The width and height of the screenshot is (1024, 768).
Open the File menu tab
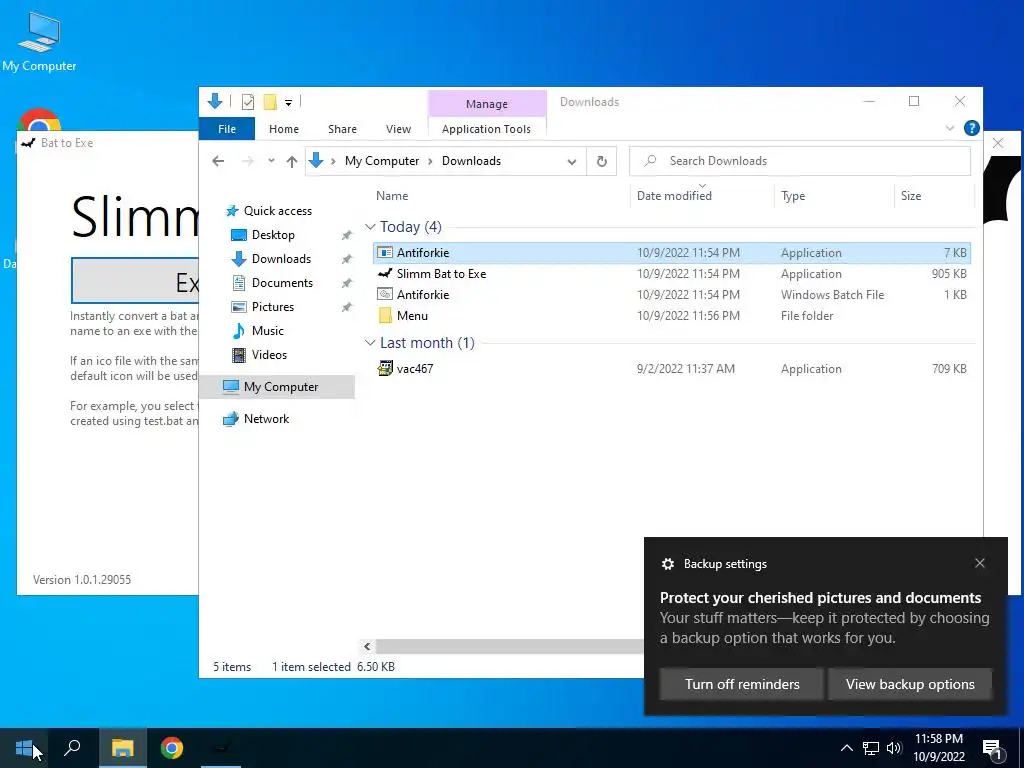(x=227, y=129)
